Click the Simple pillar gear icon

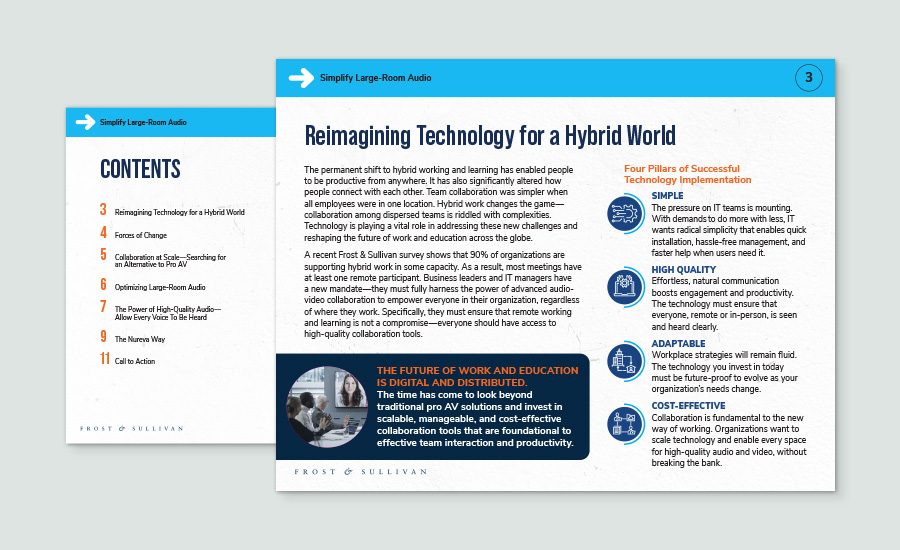627,215
